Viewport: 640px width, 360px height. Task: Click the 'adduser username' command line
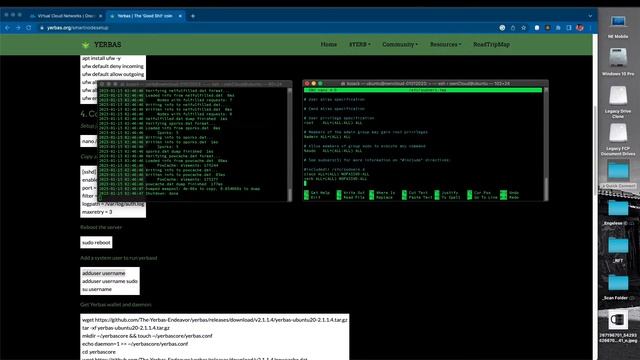tap(104, 273)
